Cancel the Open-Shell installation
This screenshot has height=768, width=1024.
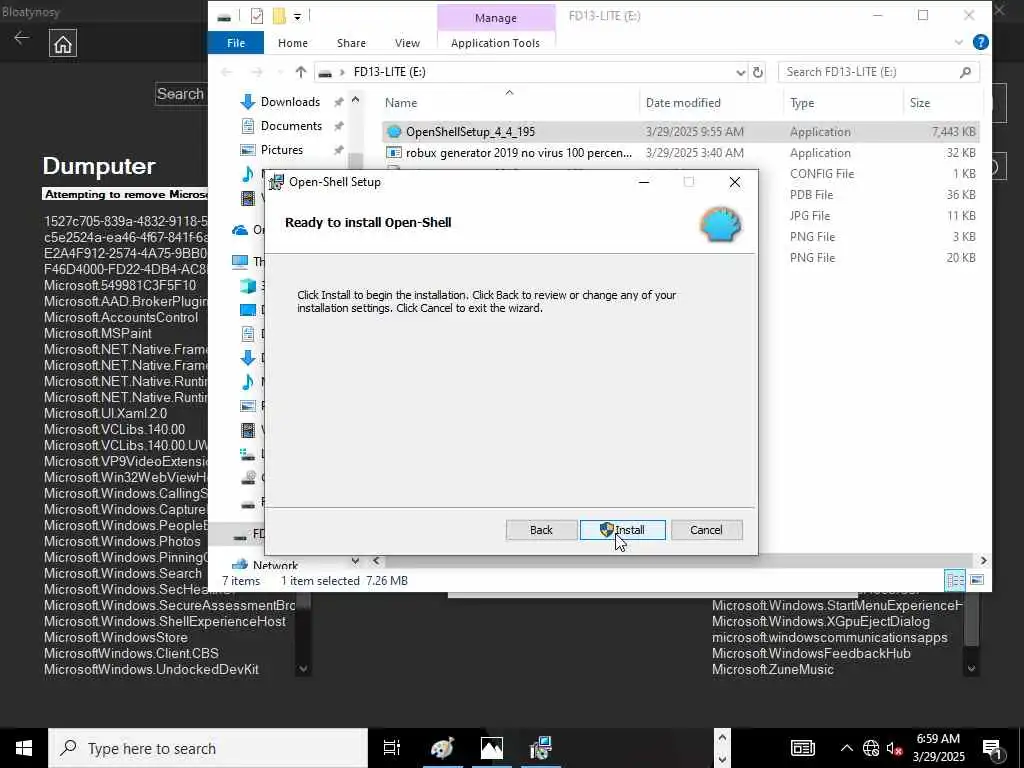tap(706, 530)
